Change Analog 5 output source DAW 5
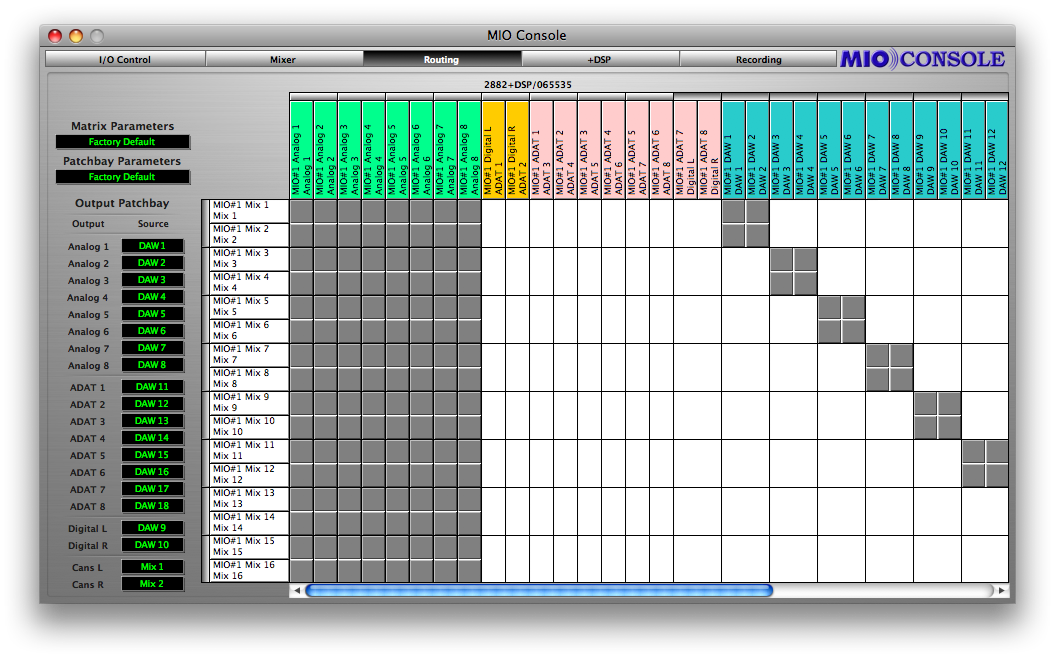This screenshot has width=1055, height=658. pos(153,314)
